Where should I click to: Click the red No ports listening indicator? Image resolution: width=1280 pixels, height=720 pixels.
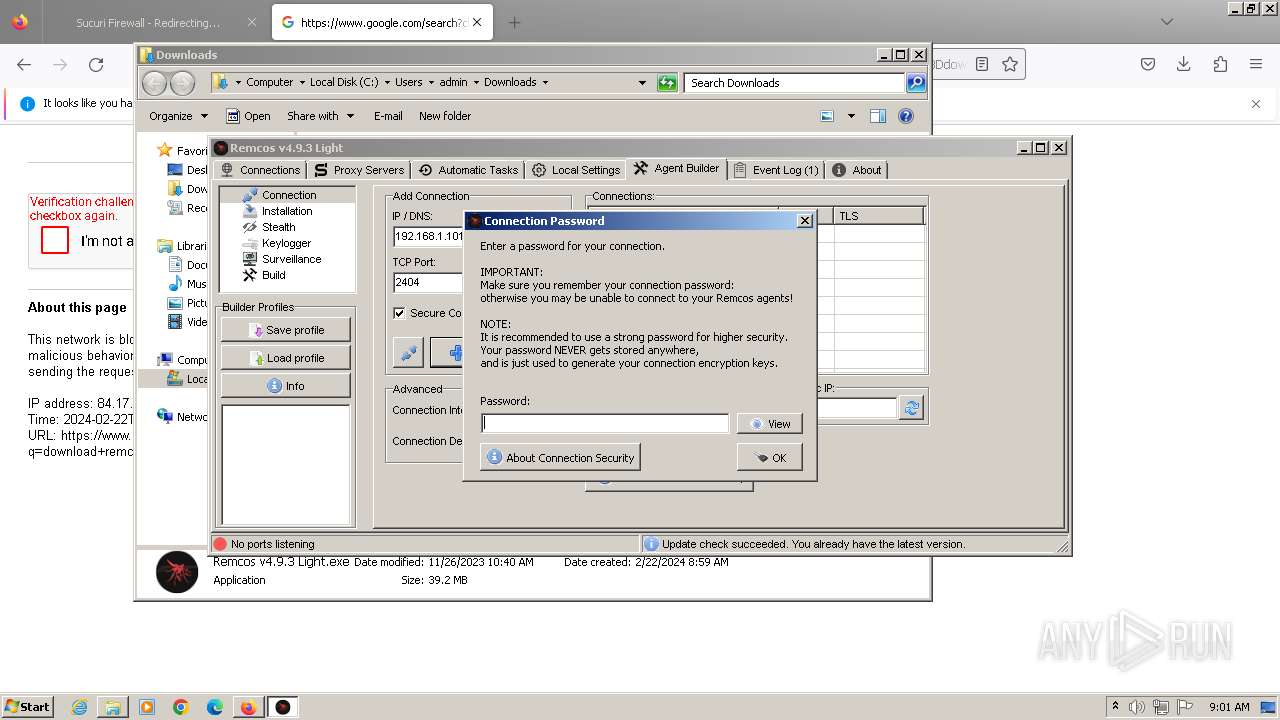tap(221, 544)
